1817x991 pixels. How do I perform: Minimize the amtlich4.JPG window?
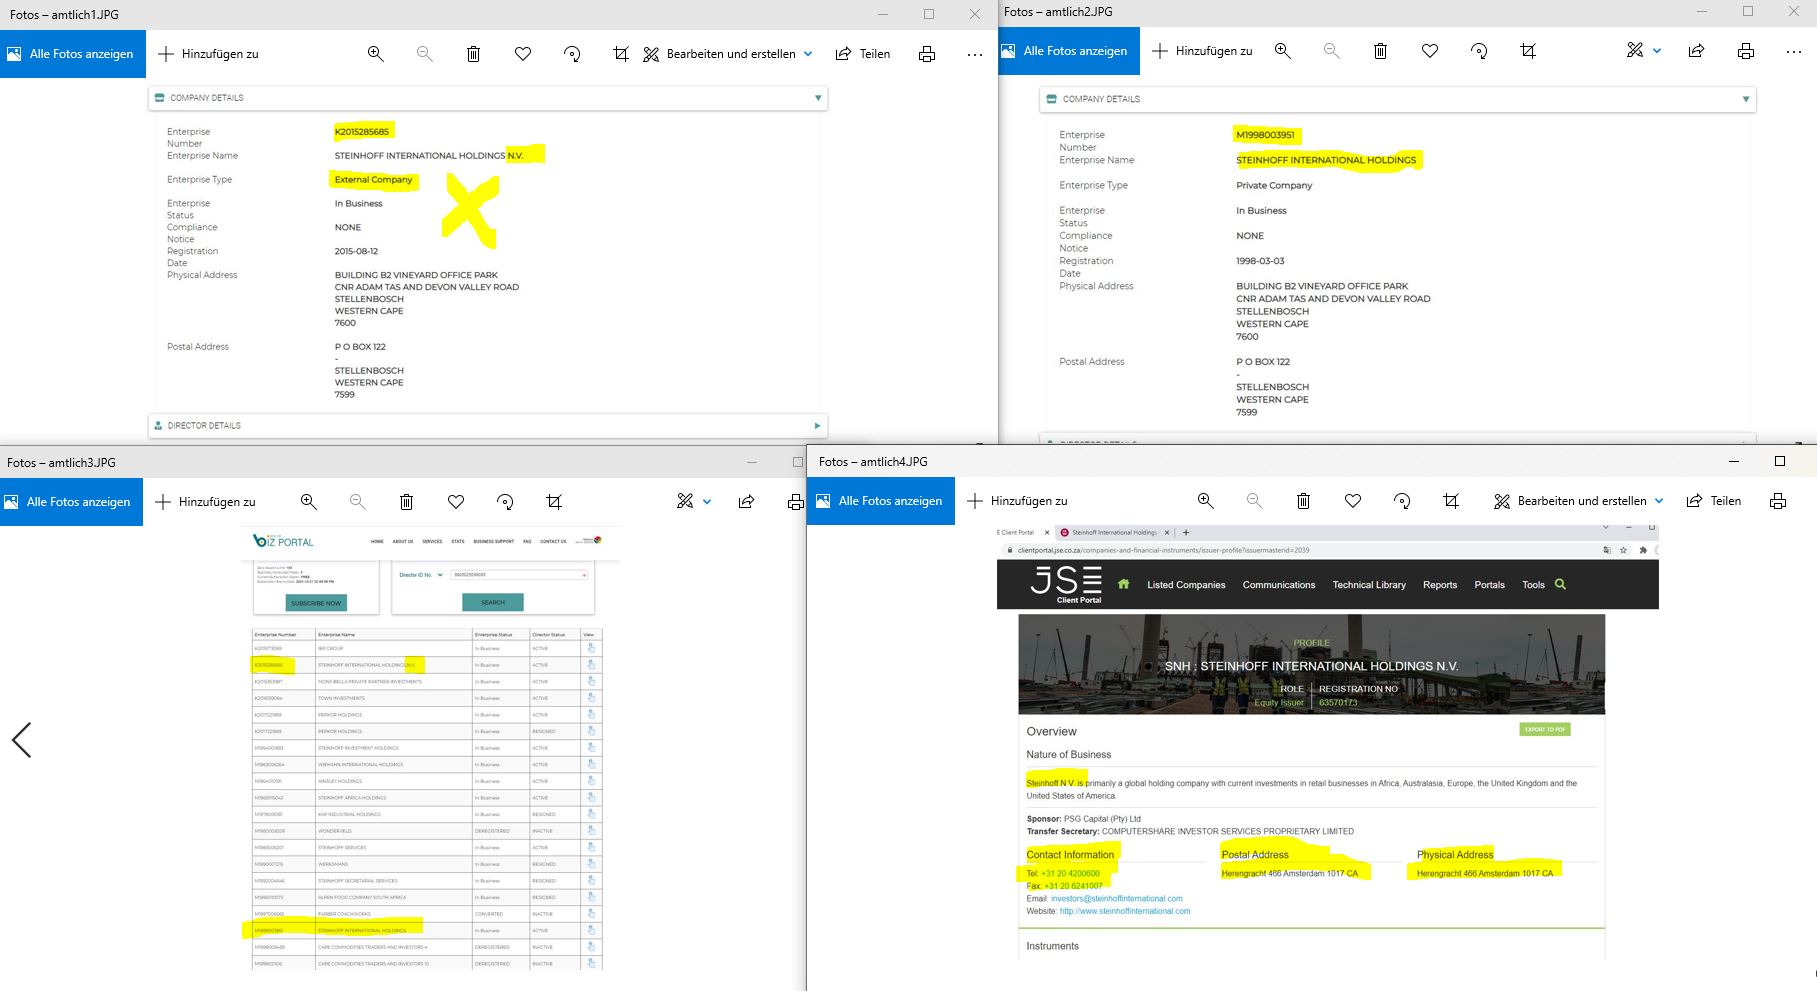click(x=1734, y=461)
